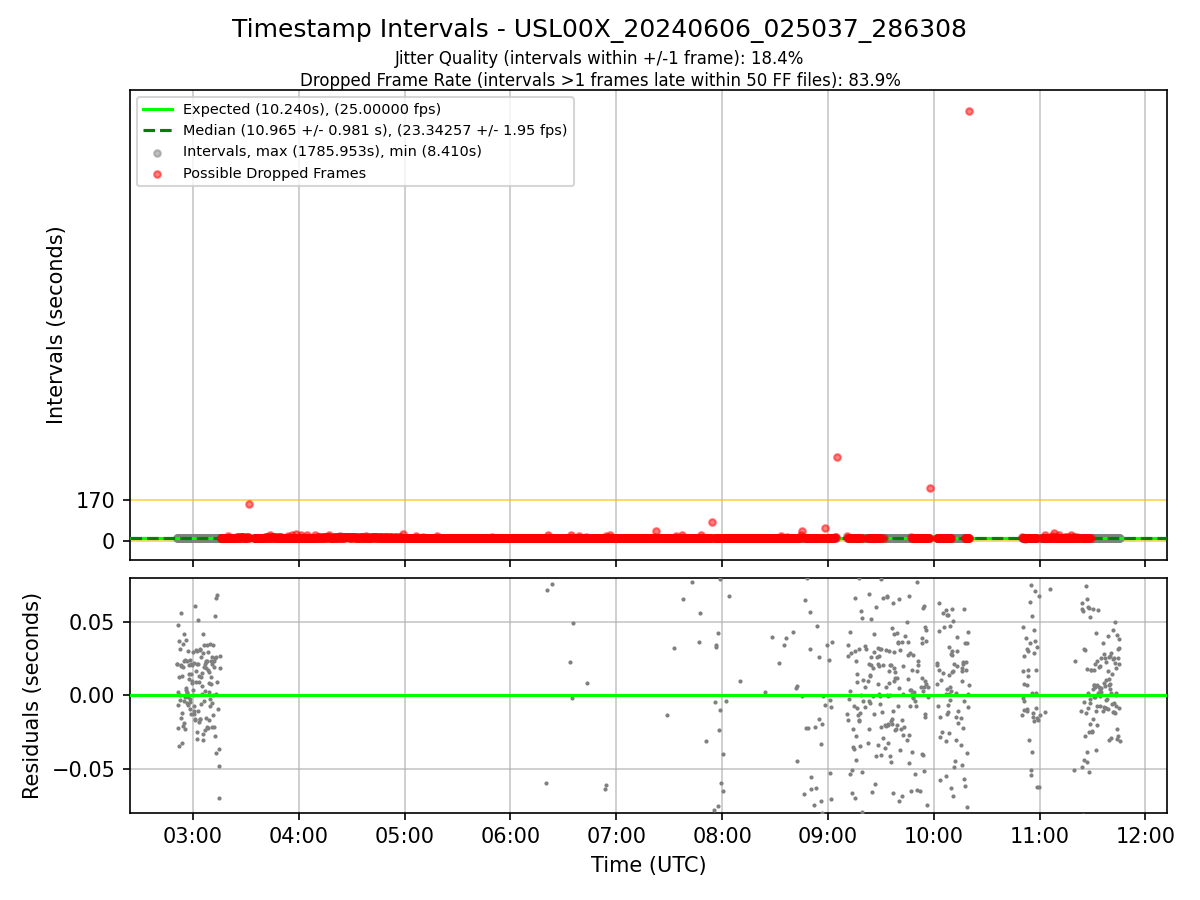The width and height of the screenshot is (1200, 900).
Task: Click the '06:00' x-axis tick label
Action: click(510, 834)
